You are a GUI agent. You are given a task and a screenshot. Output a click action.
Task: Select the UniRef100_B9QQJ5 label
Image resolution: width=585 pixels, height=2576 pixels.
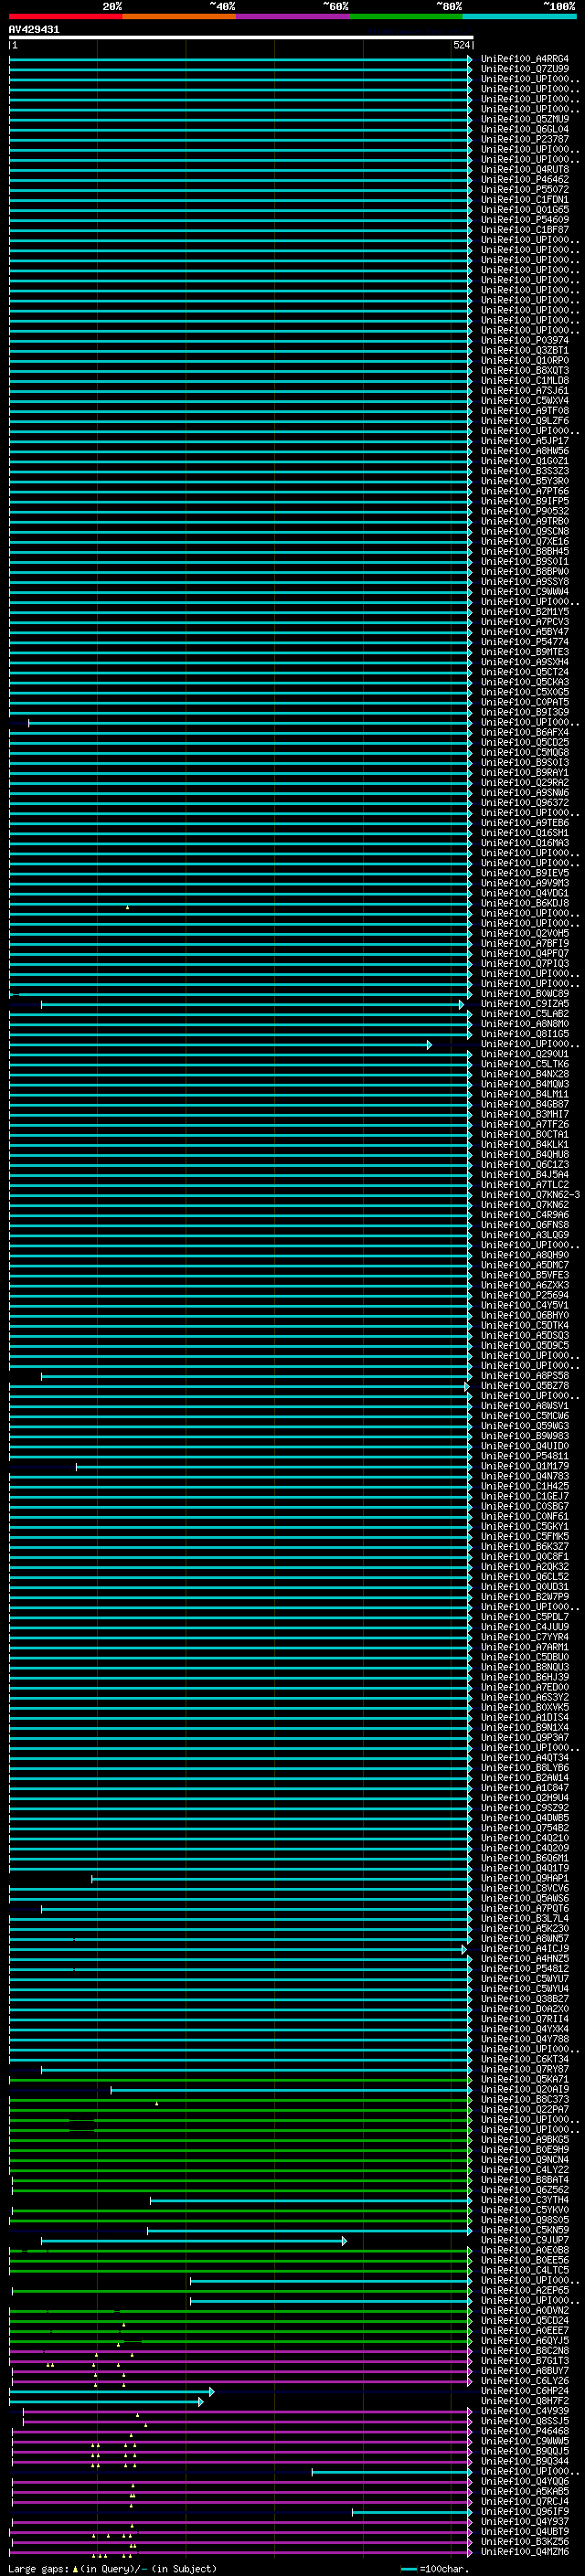tap(524, 2451)
